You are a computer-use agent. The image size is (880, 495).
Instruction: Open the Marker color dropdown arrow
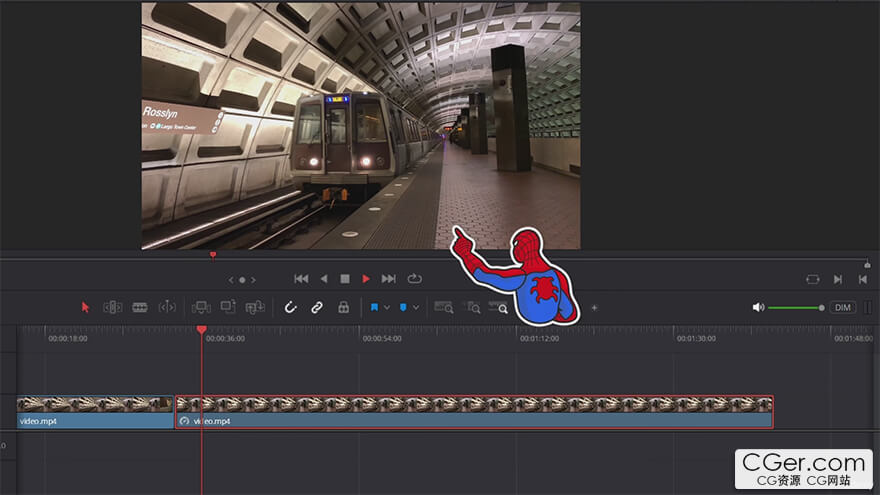pos(416,307)
